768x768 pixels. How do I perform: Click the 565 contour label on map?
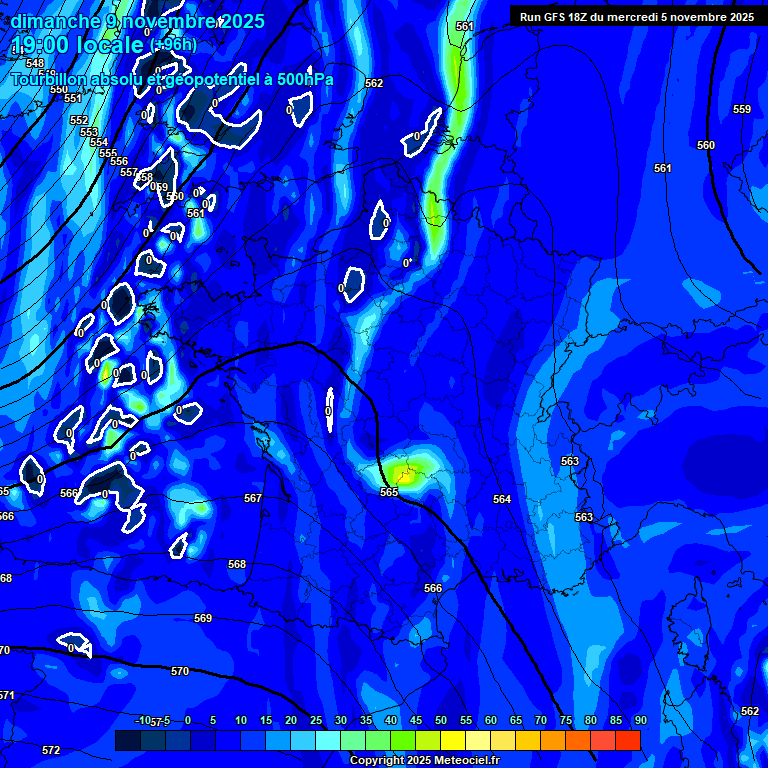[389, 492]
